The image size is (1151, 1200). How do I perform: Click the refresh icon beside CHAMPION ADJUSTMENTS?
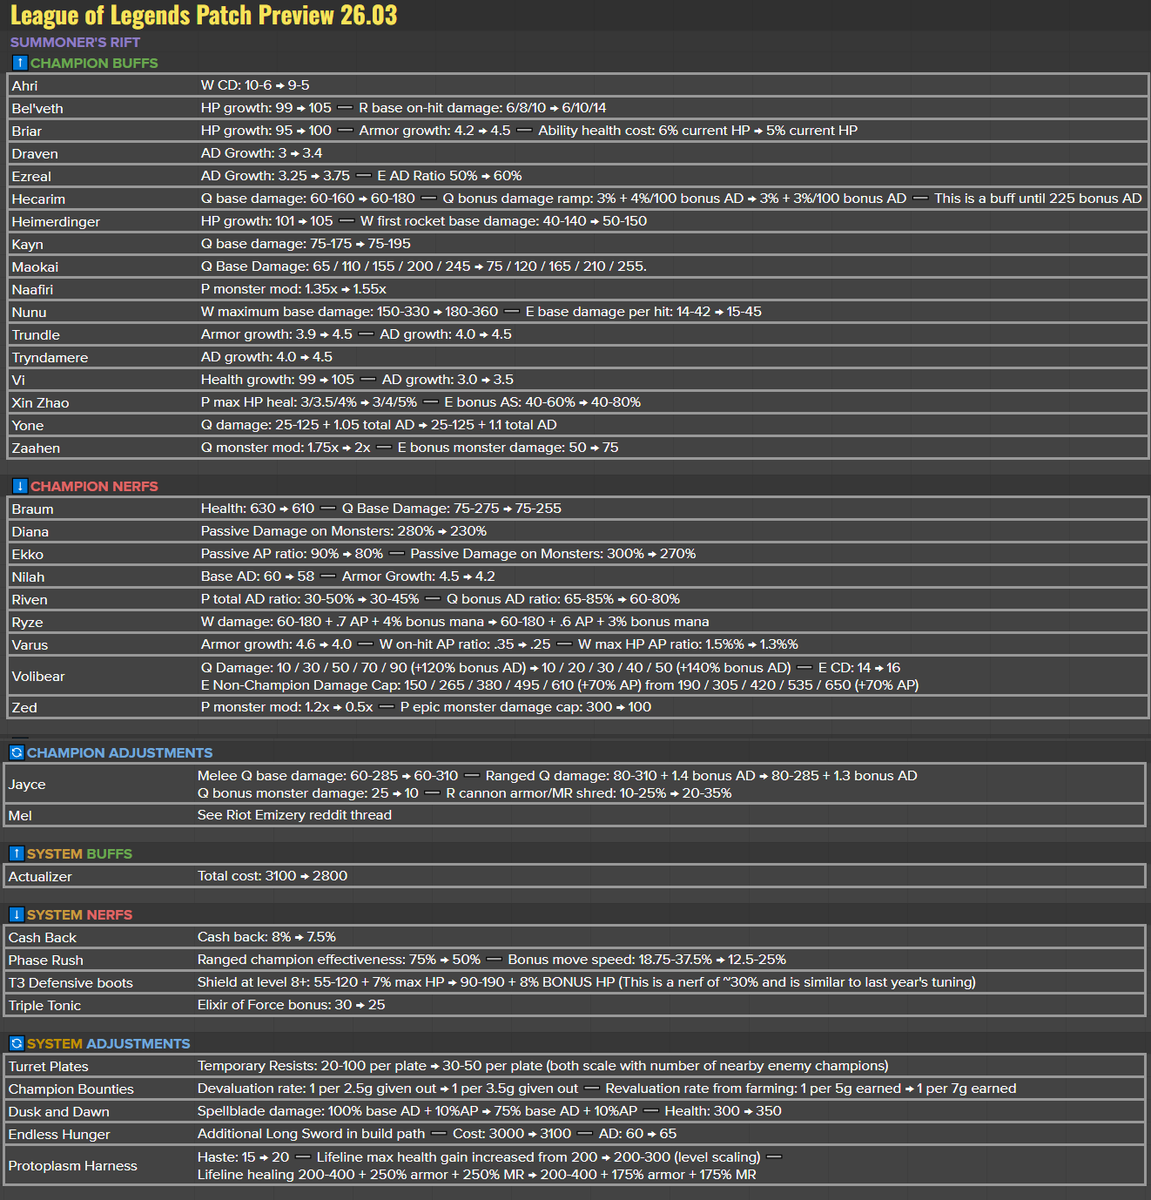(x=19, y=752)
